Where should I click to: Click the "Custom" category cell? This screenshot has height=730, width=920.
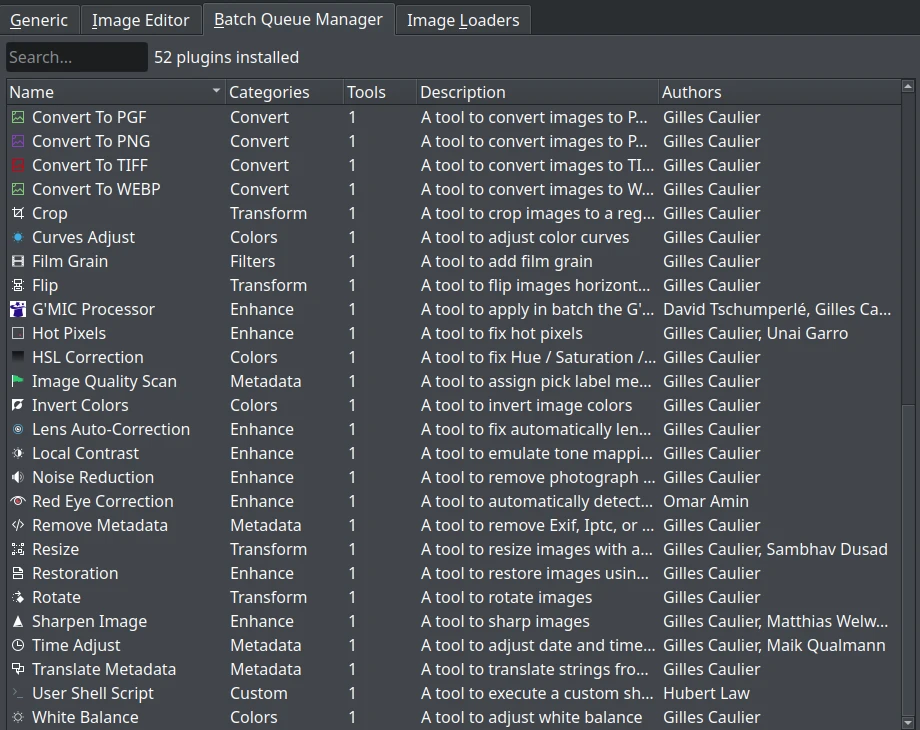(259, 693)
